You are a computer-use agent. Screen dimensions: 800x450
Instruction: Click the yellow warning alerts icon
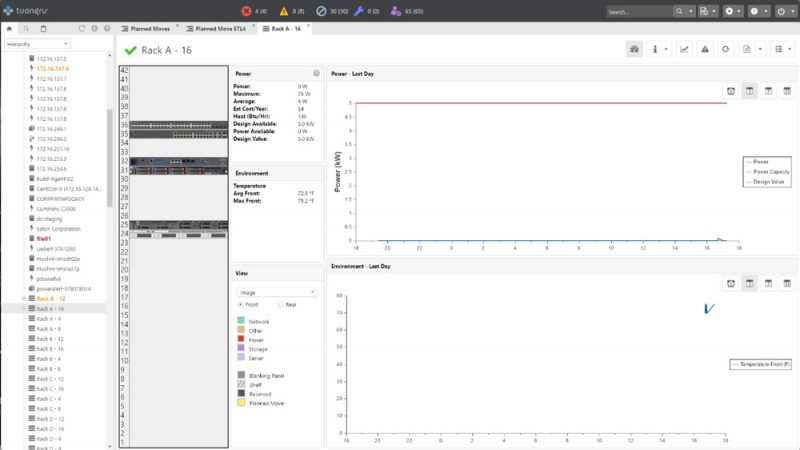tap(285, 11)
